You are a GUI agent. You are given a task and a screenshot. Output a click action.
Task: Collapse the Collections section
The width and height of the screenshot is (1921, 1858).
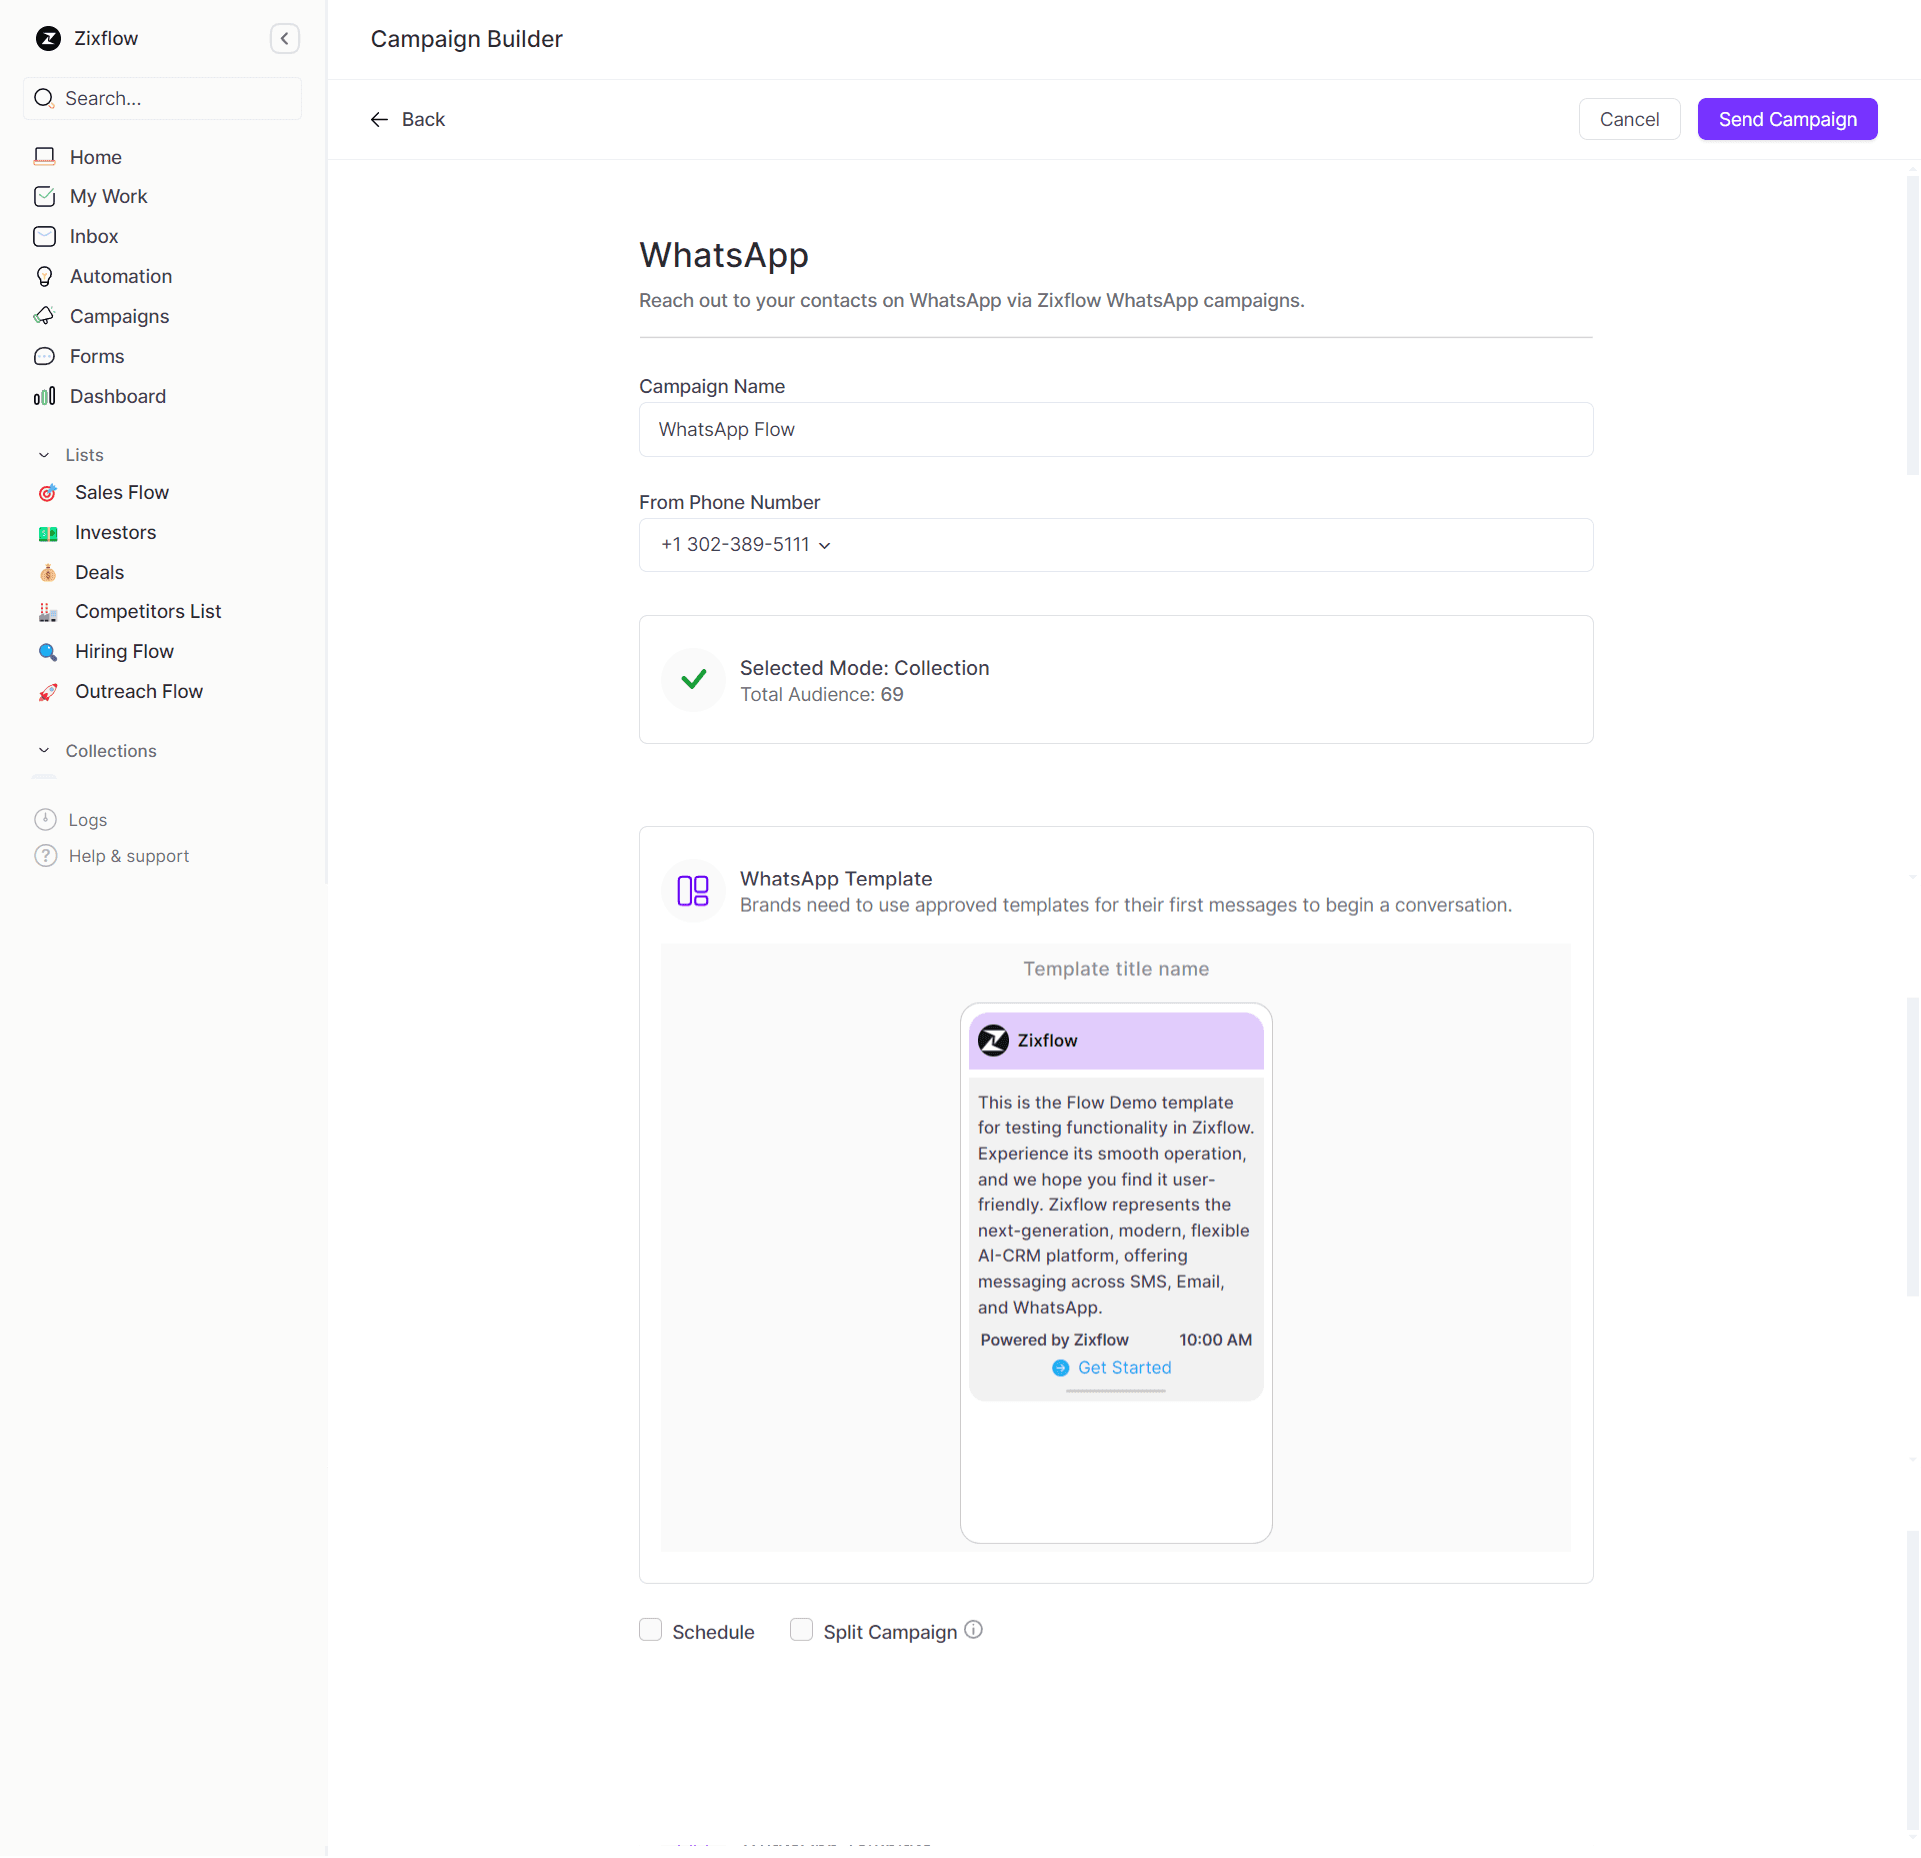coord(44,751)
